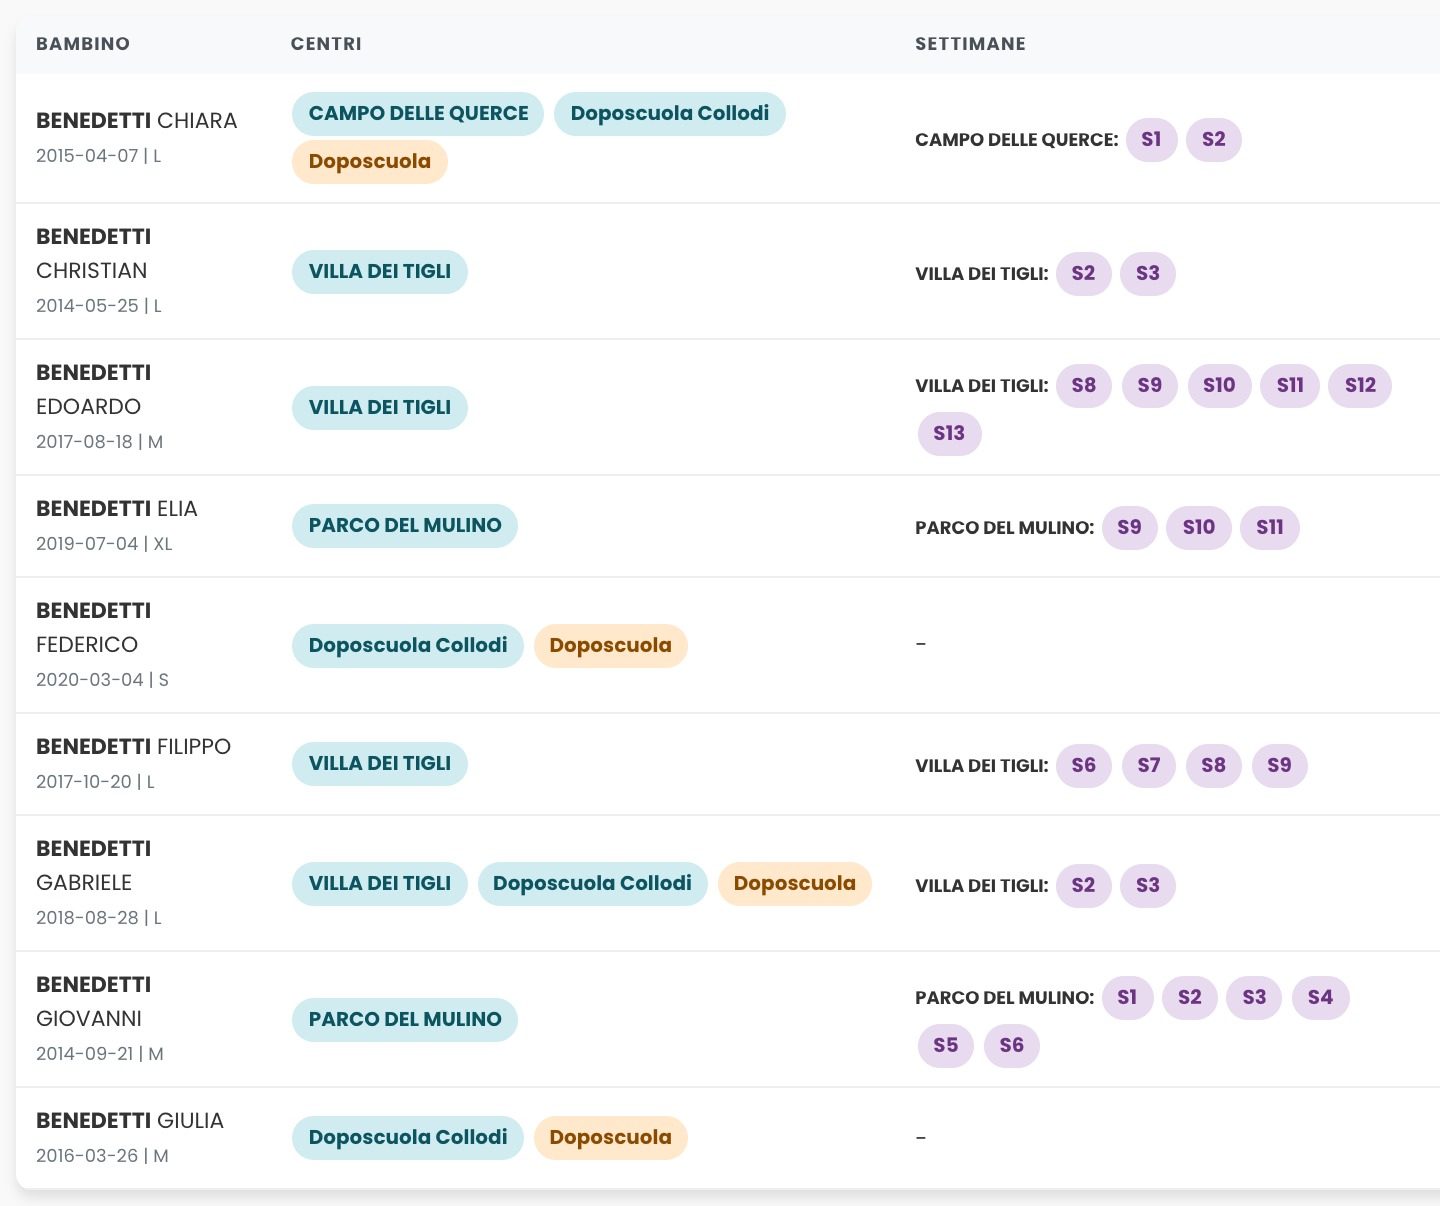Click the CENTRI column header

tap(326, 44)
